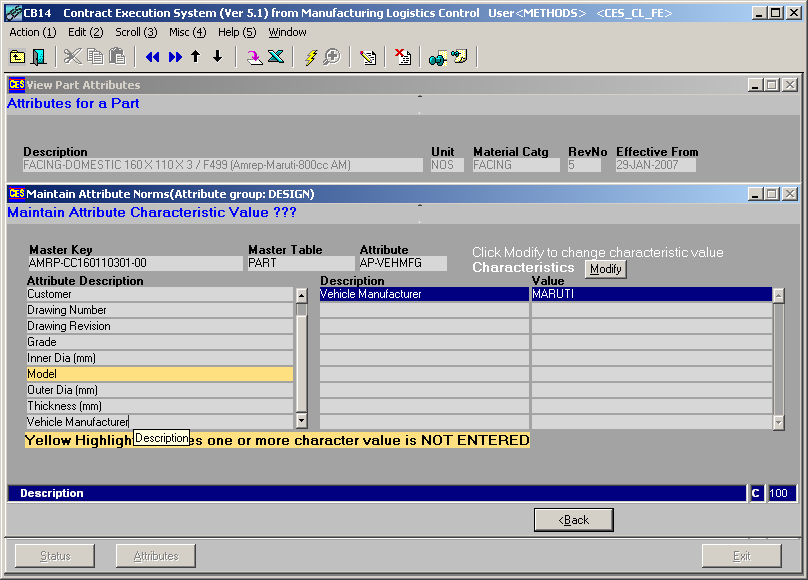Viewport: 808px width, 580px height.
Task: Click the exit door toolbar icon
Action: 39,57
